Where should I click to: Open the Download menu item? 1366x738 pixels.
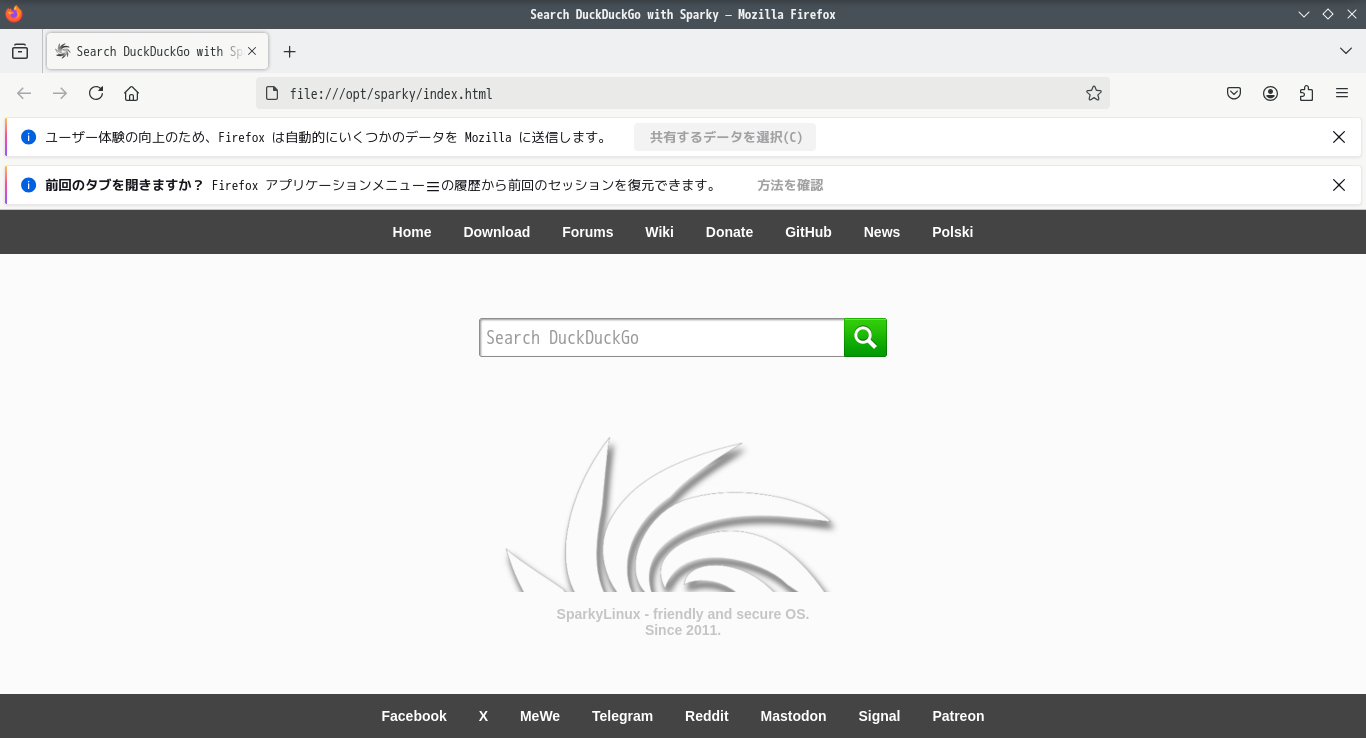point(497,232)
